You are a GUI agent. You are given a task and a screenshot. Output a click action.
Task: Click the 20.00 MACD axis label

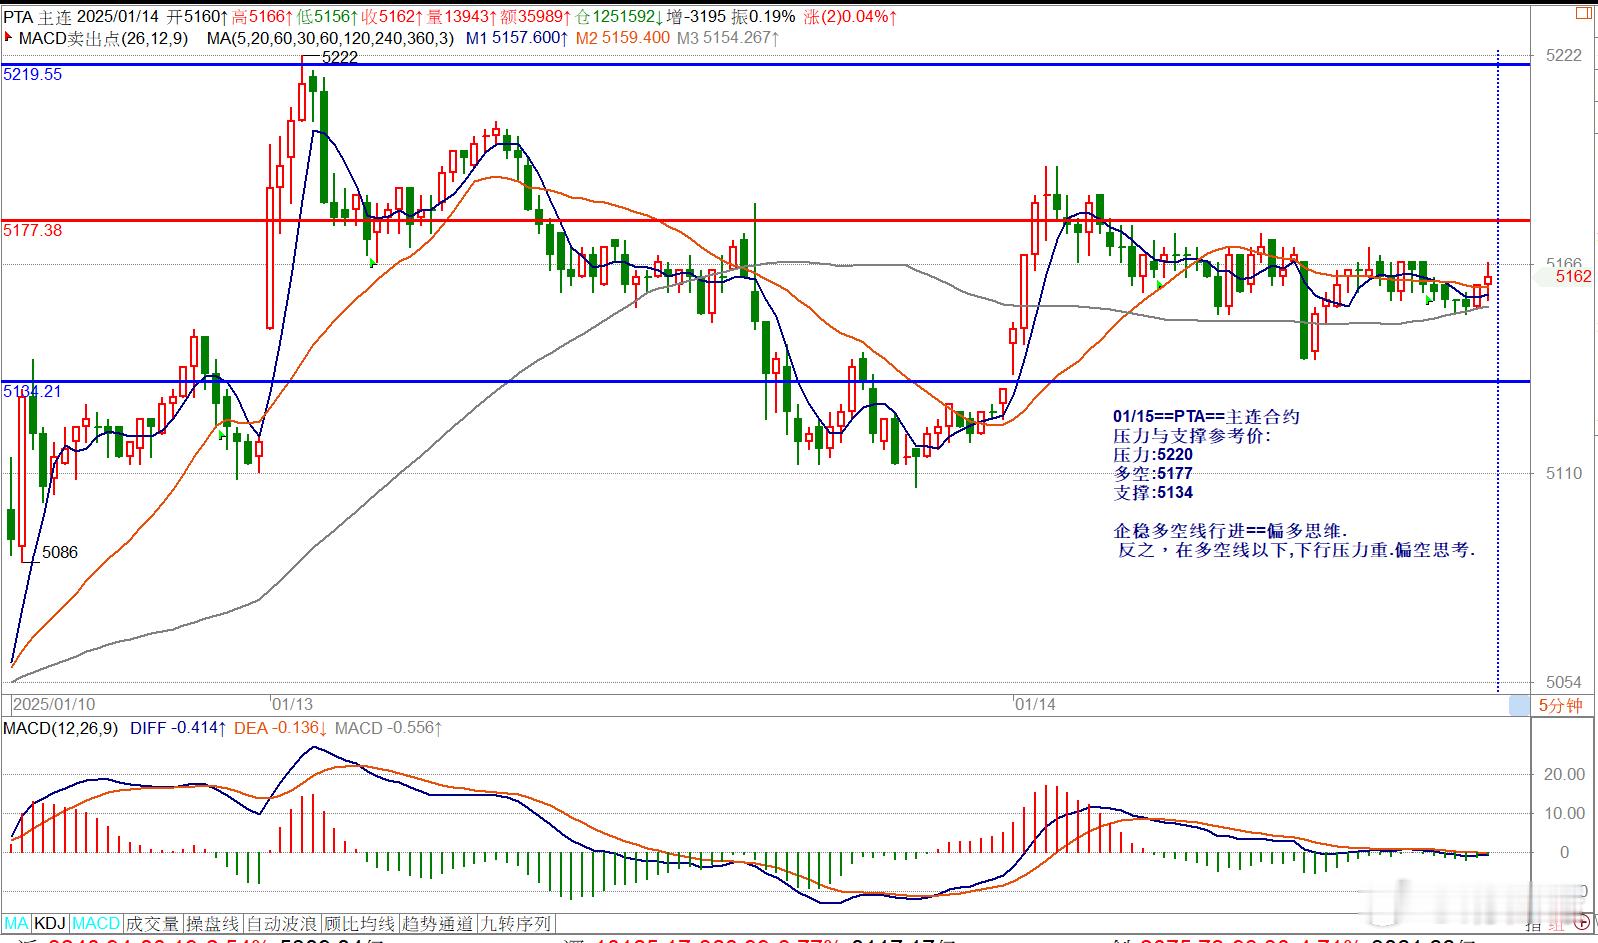[1565, 774]
